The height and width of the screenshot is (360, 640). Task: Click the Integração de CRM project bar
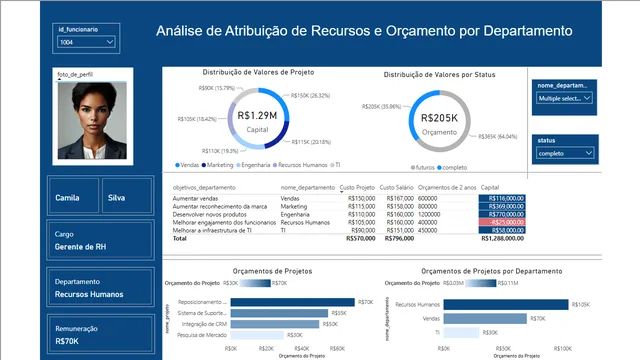click(x=275, y=324)
